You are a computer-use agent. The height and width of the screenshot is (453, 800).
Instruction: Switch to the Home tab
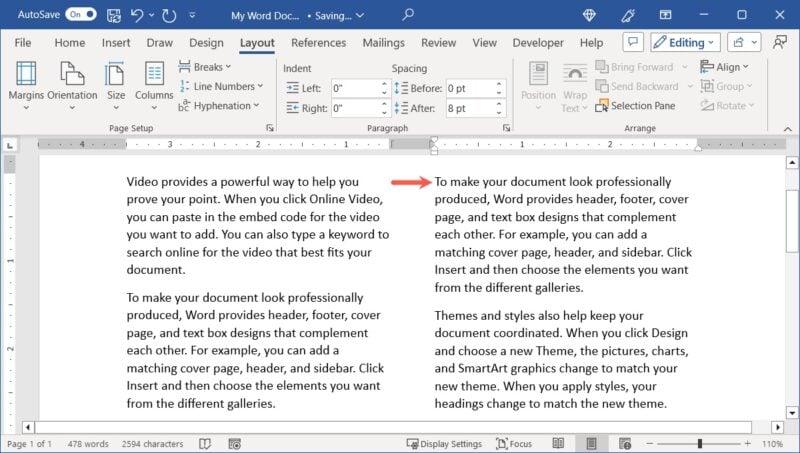tap(70, 43)
